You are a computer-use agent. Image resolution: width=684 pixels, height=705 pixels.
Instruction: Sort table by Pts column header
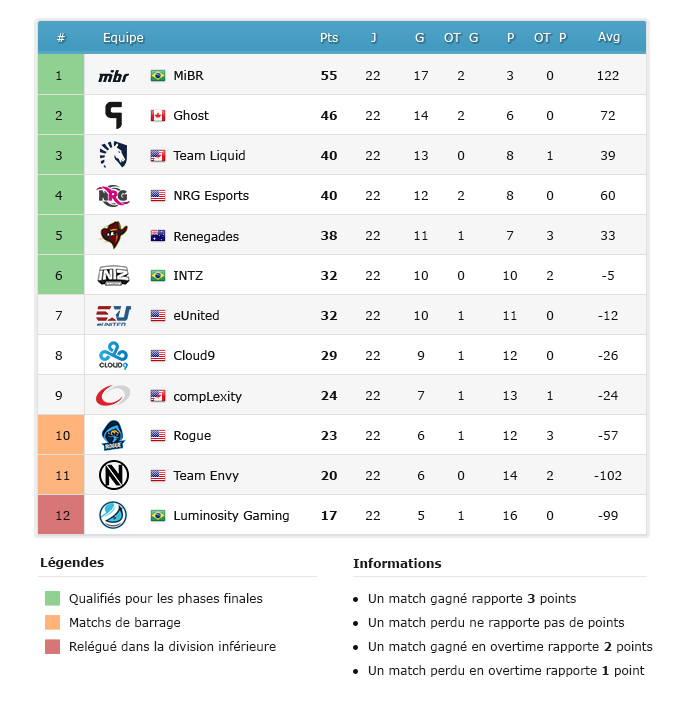pyautogui.click(x=329, y=38)
